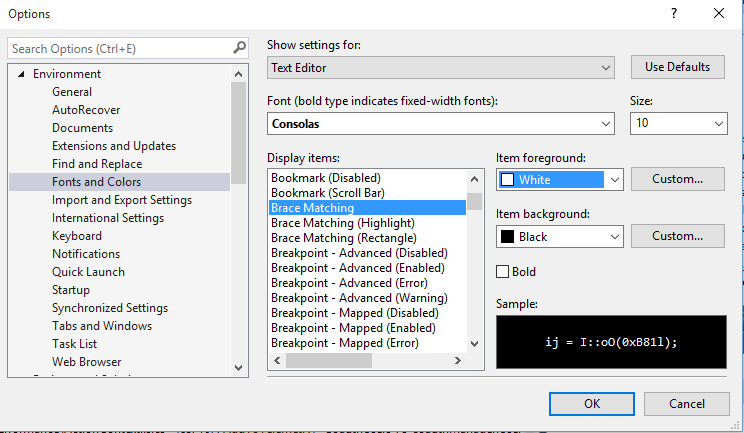Click the Cancel button
The image size is (744, 433).
point(687,404)
